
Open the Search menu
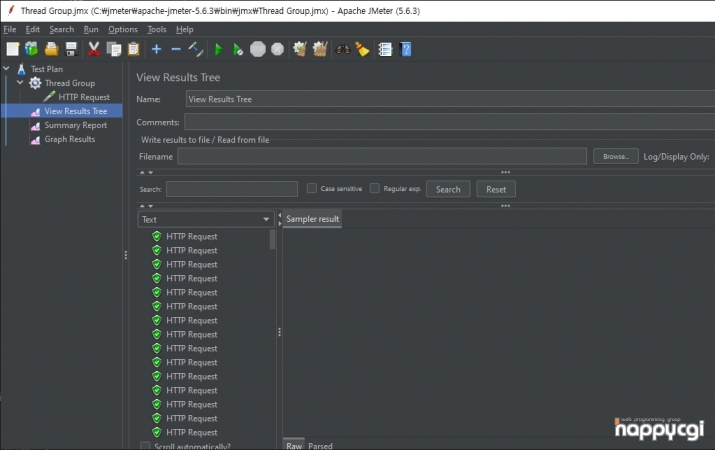(62, 29)
